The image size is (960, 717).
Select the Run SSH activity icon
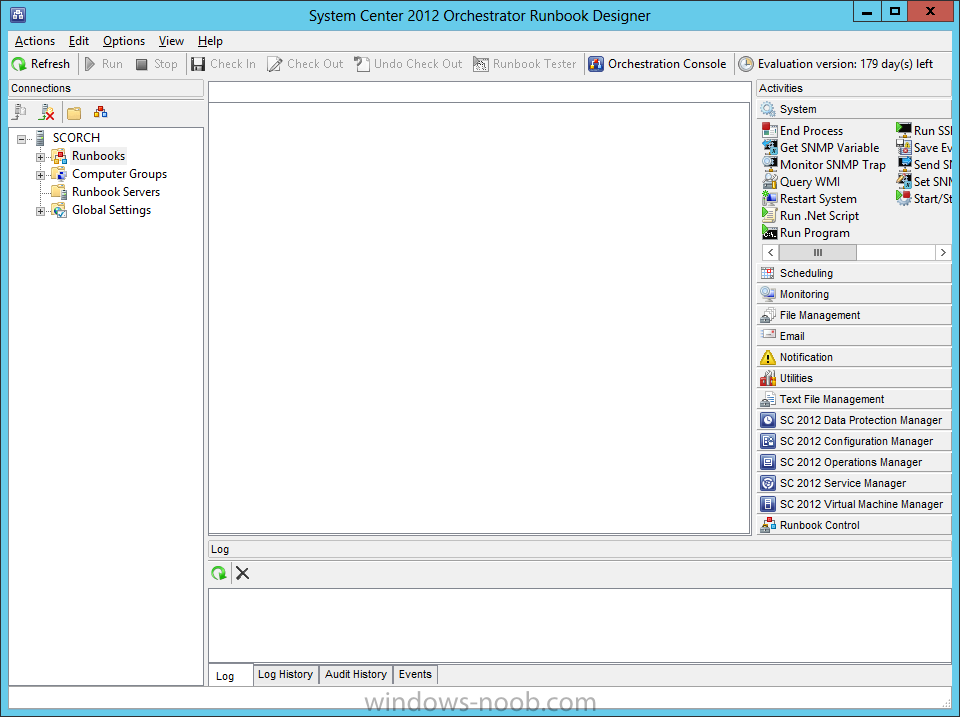coord(904,130)
